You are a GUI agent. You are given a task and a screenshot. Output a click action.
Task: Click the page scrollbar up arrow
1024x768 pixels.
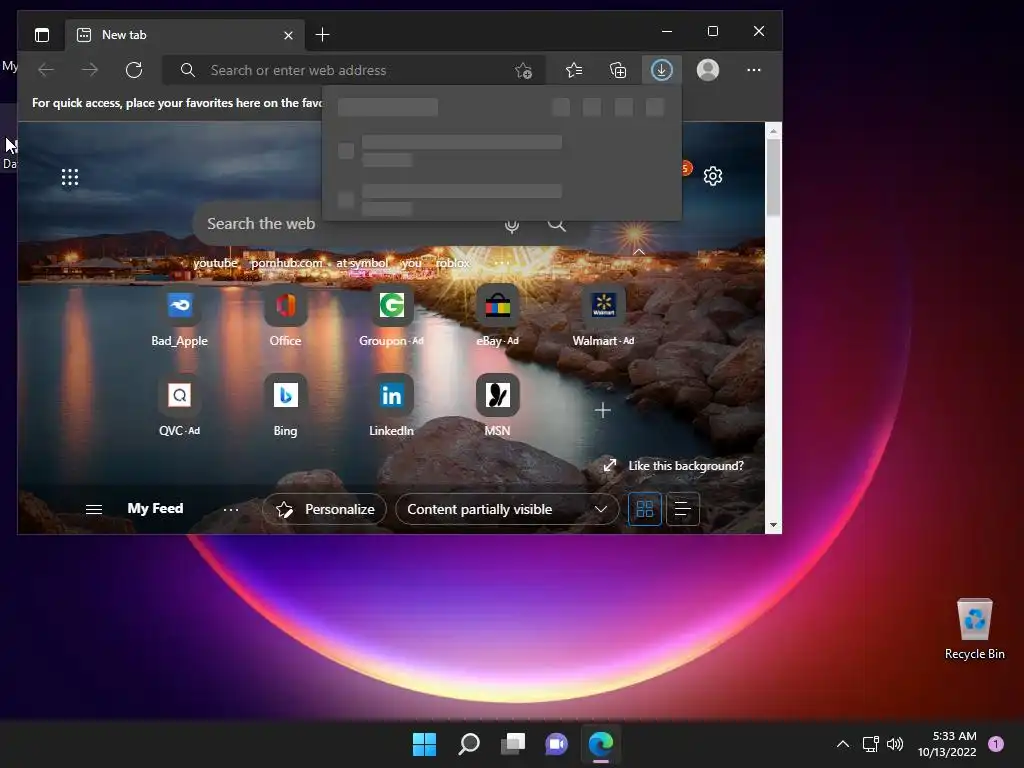[773, 131]
